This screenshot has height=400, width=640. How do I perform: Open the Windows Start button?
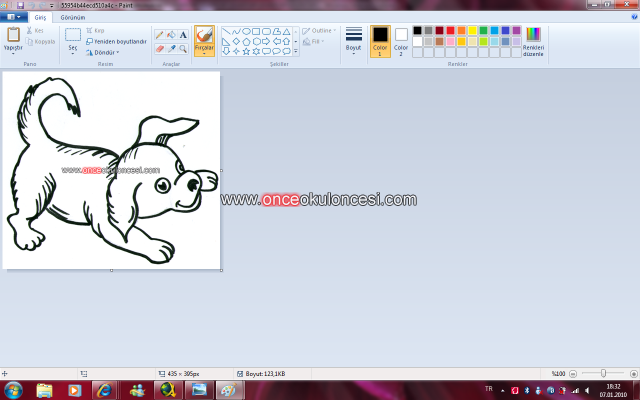click(x=13, y=390)
